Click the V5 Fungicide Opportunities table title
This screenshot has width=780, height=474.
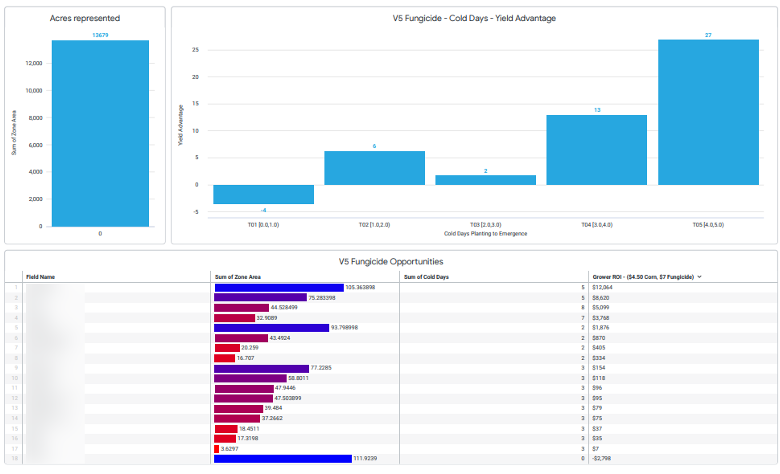pyautogui.click(x=389, y=261)
